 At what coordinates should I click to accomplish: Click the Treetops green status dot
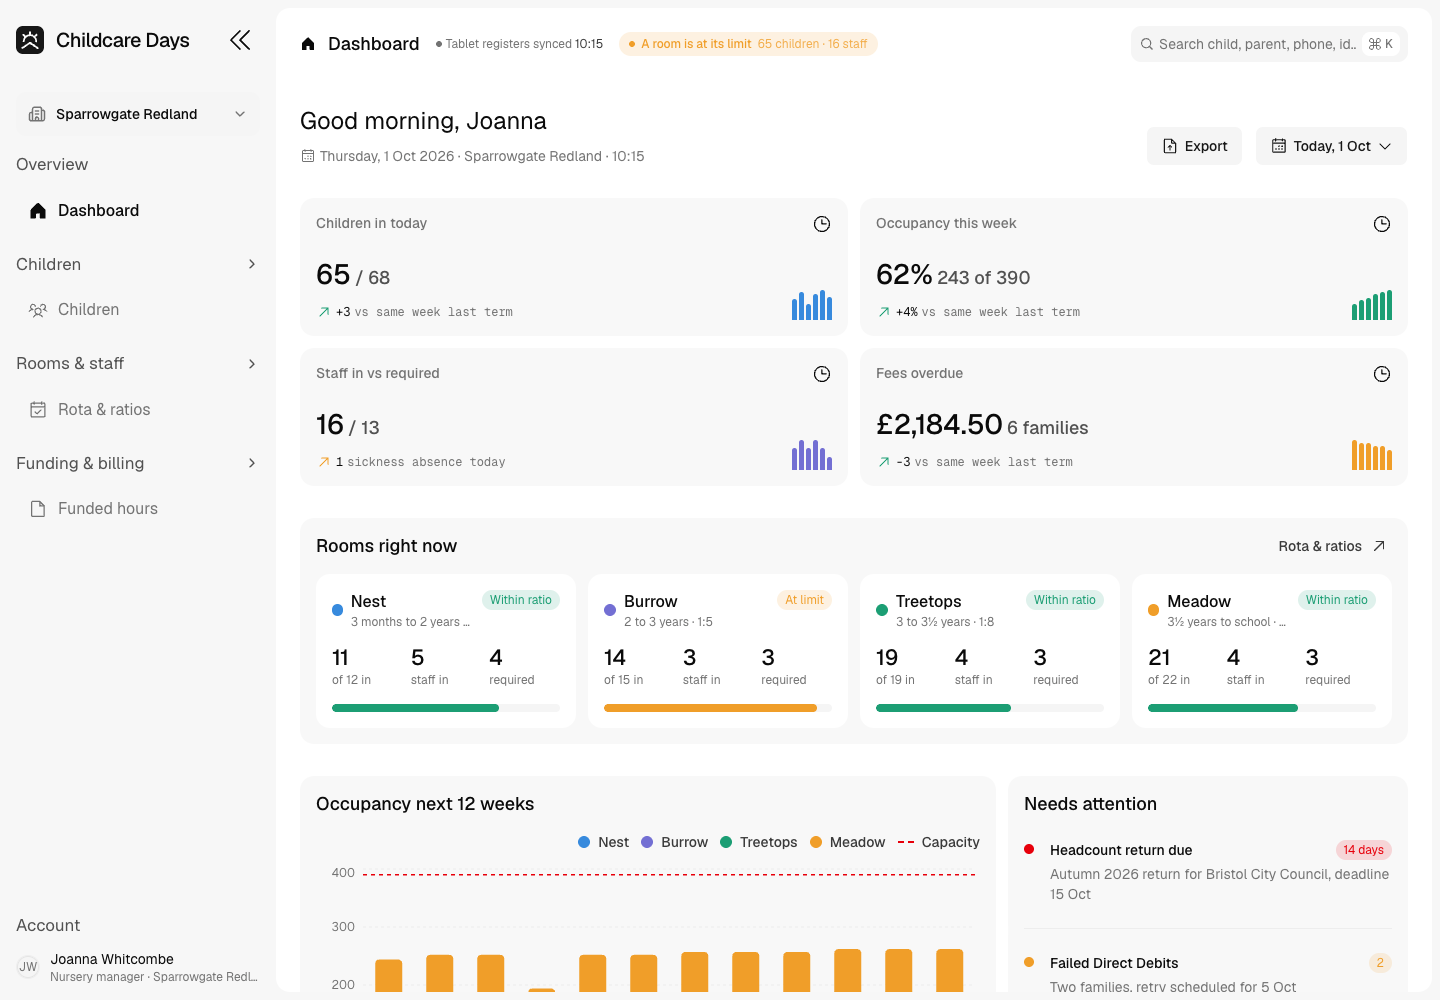click(x=882, y=610)
